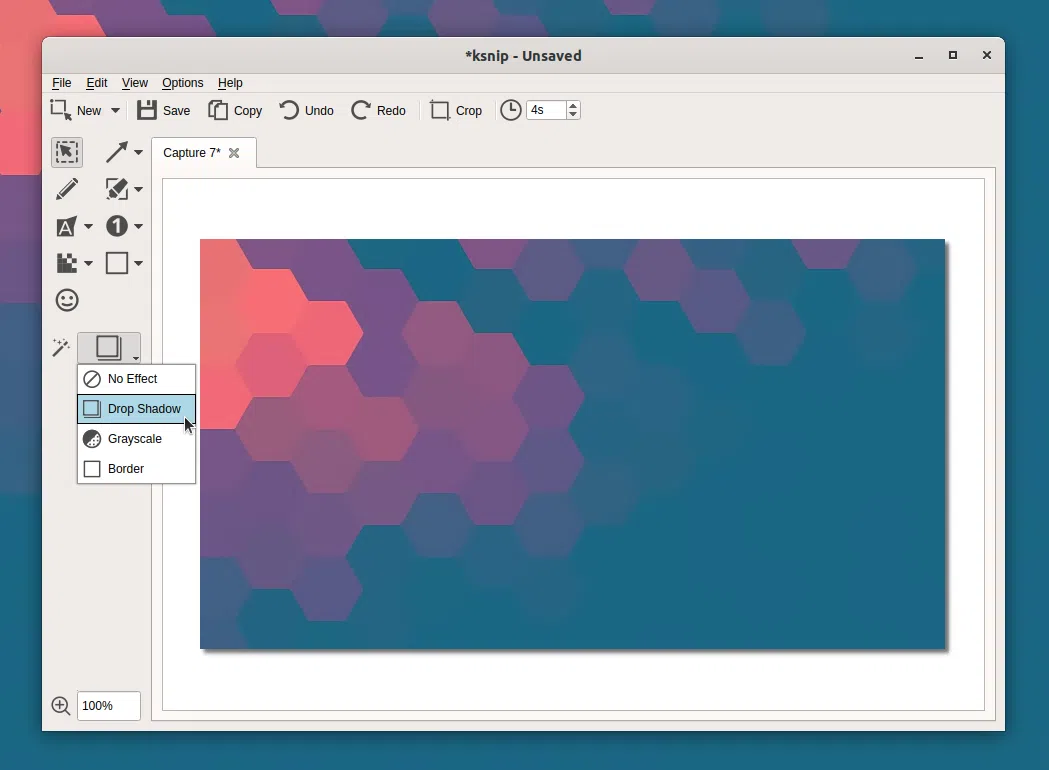Insert a sticker with smiley icon
Screen dimensions: 1049x770
[67, 300]
